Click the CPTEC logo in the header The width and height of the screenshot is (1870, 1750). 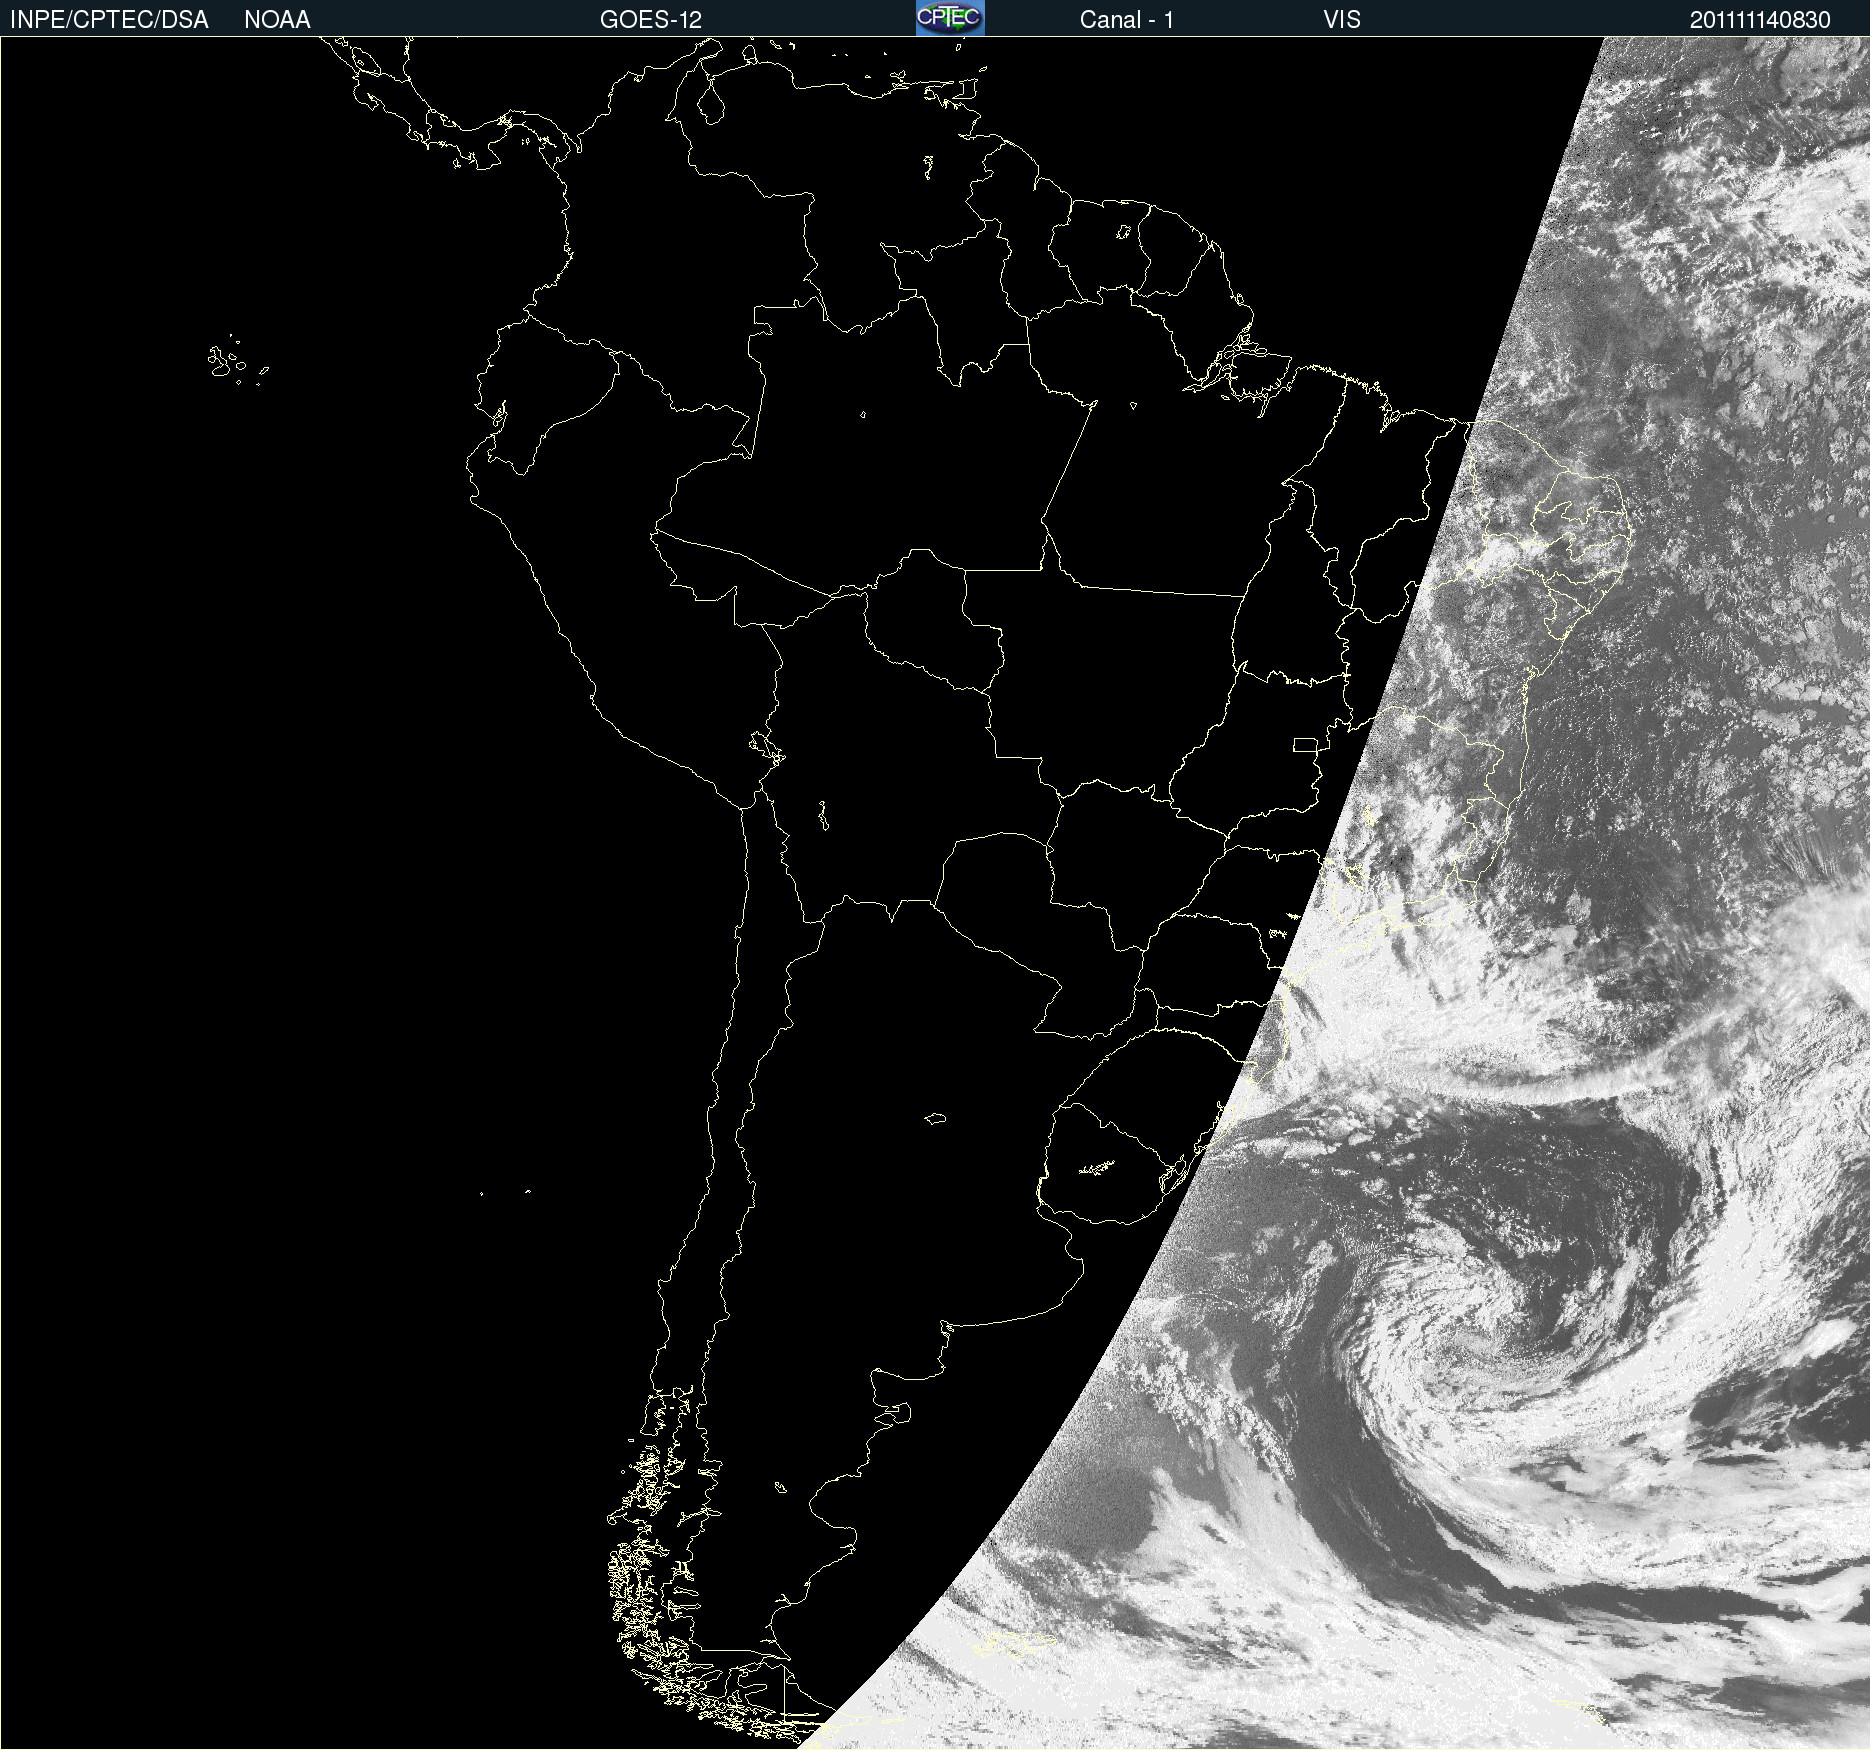[x=950, y=18]
